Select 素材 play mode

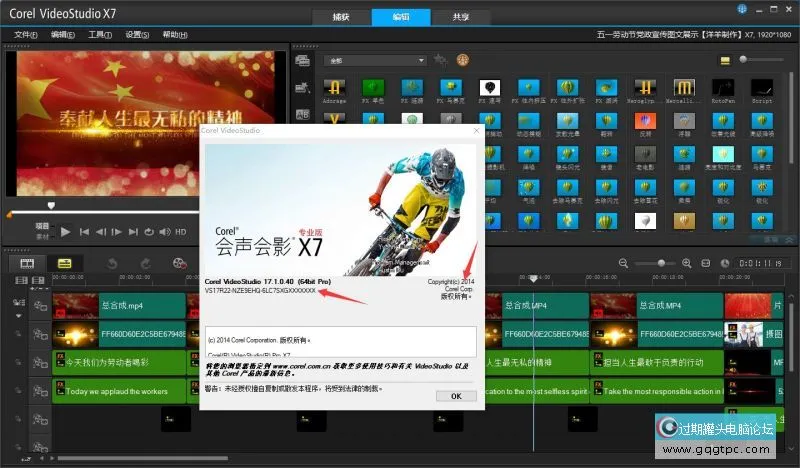click(42, 236)
